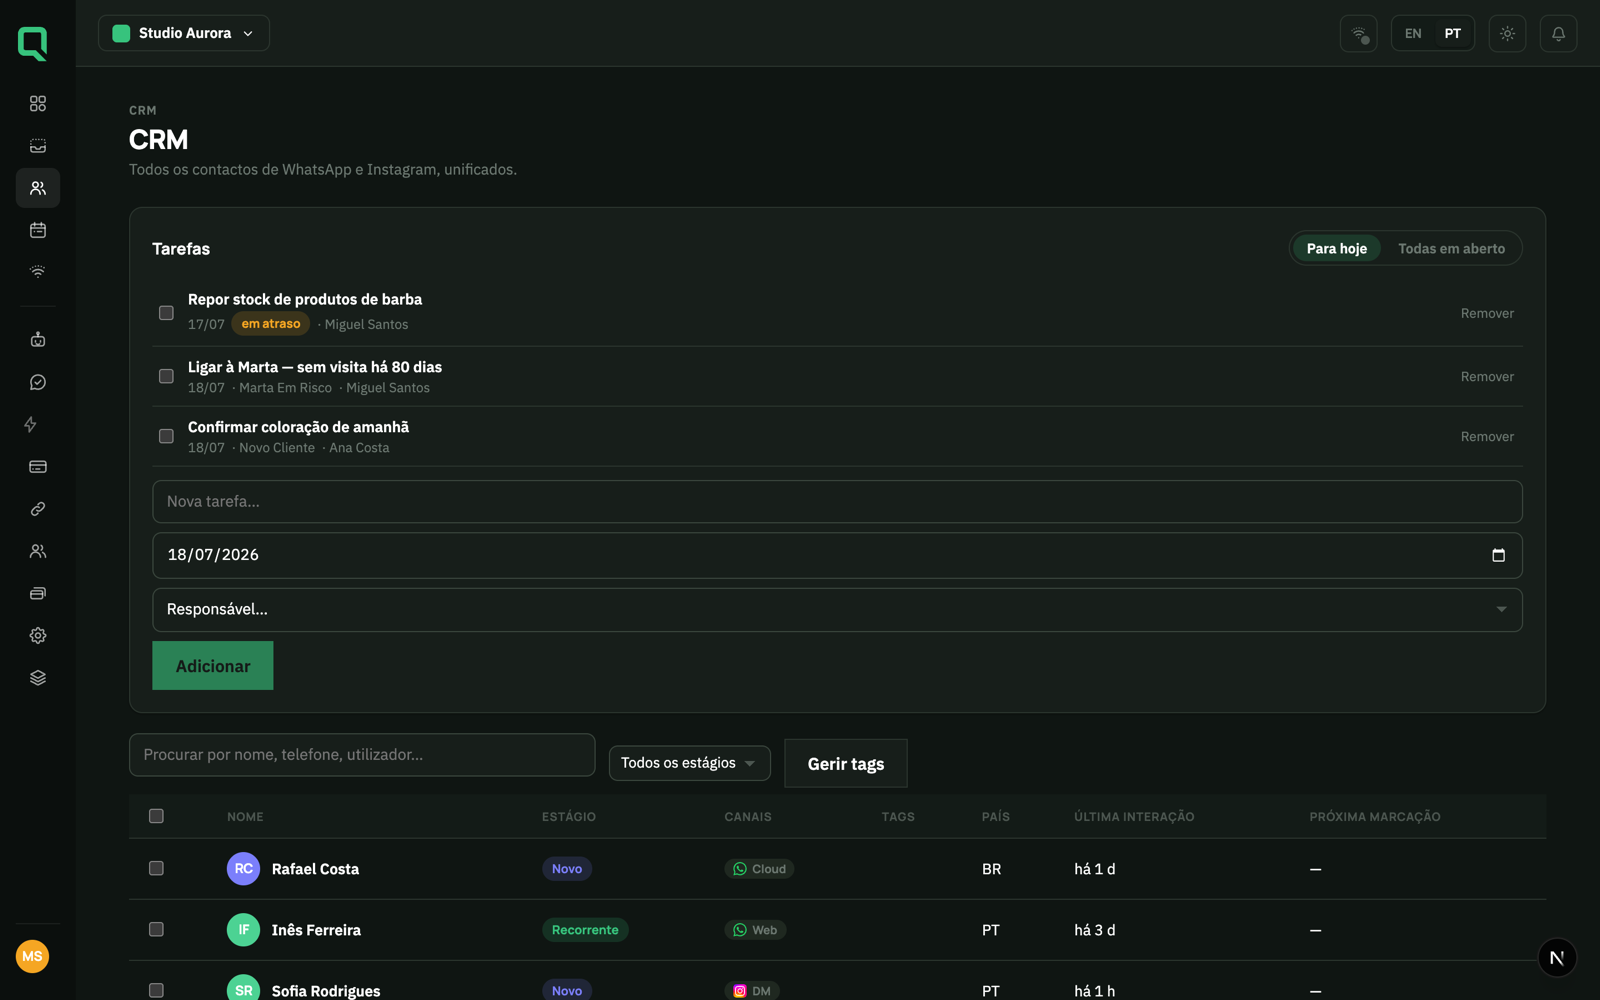The image size is (1600, 1000).
Task: Open the wifi channels icon in sidebar
Action: click(38, 272)
